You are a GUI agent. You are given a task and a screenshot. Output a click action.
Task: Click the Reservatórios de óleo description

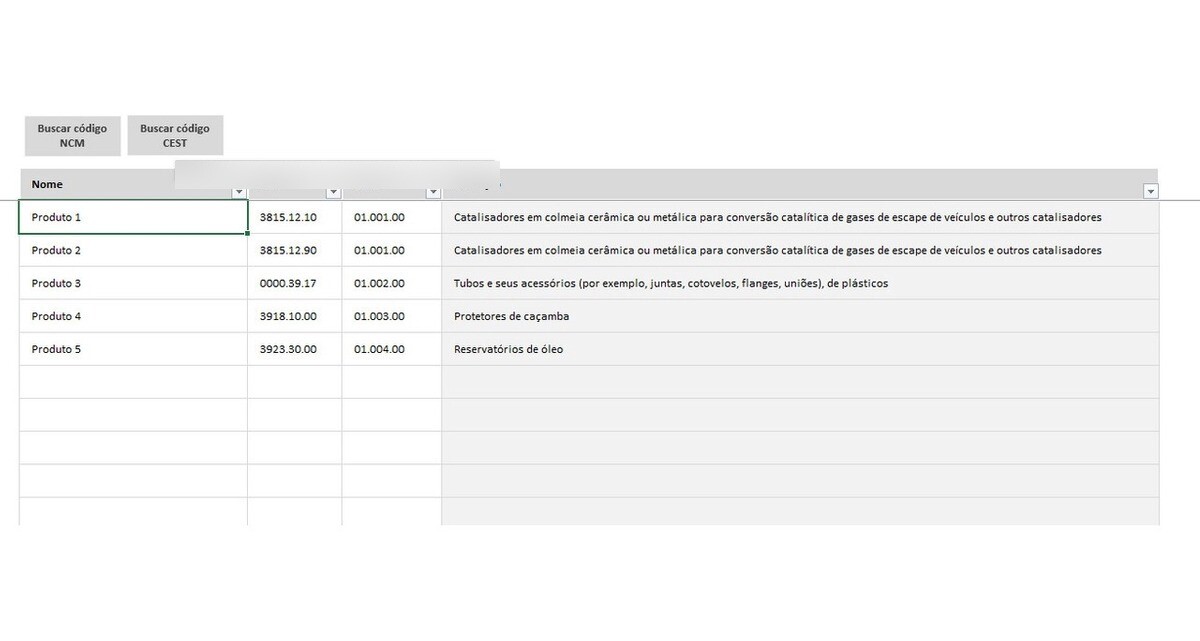(508, 349)
